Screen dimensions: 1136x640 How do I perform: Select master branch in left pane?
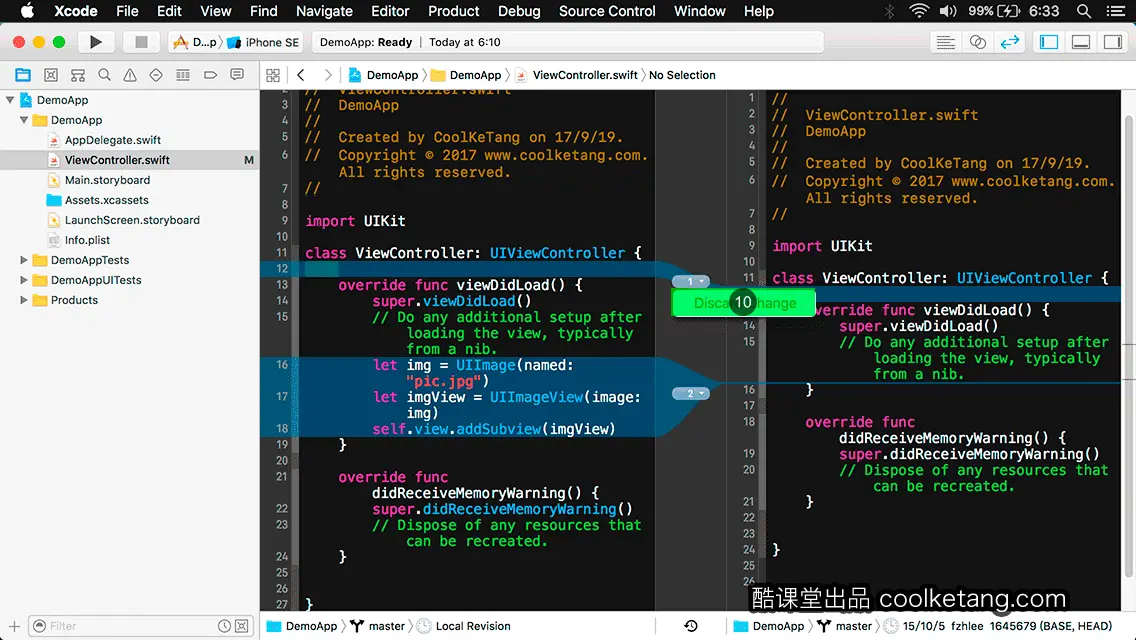pos(378,626)
